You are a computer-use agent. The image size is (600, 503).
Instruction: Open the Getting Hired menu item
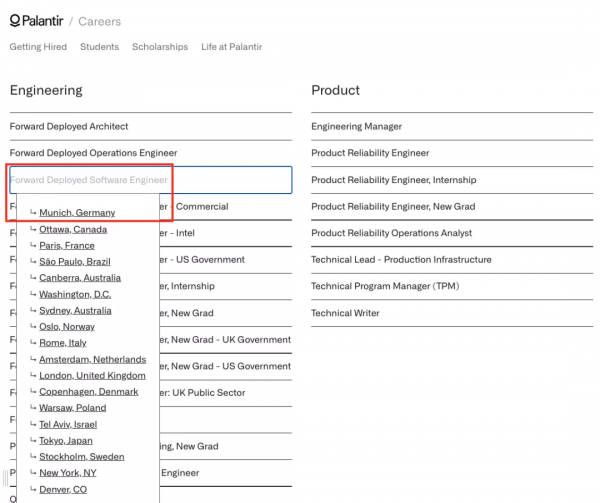click(x=38, y=47)
